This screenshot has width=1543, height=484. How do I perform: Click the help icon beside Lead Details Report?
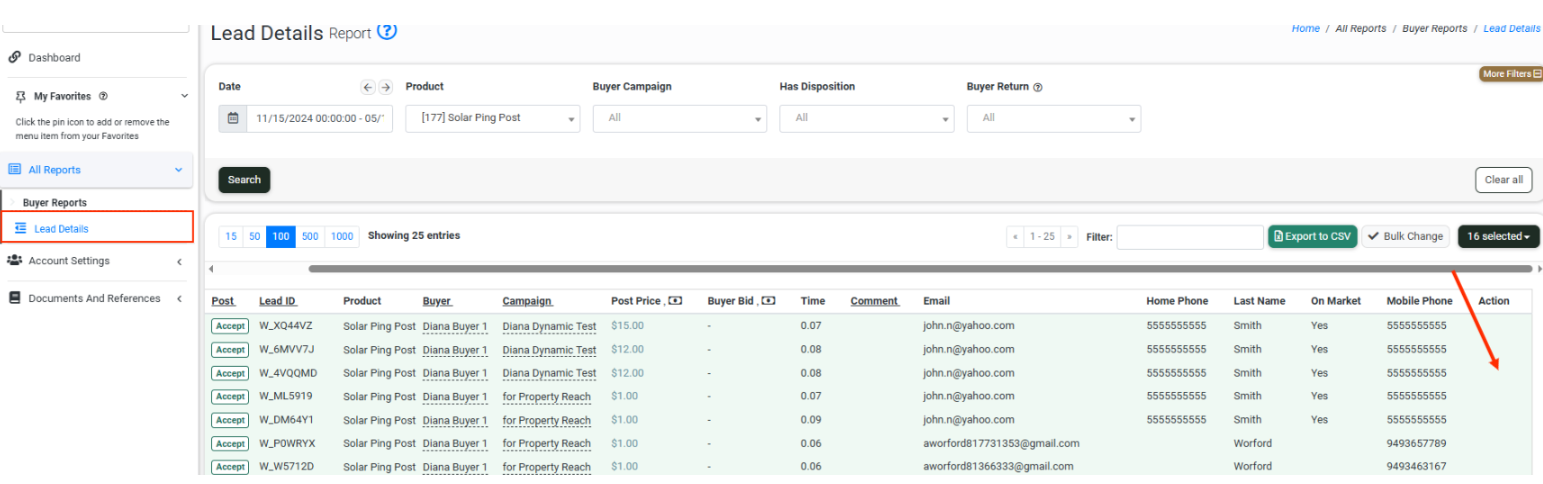click(387, 32)
